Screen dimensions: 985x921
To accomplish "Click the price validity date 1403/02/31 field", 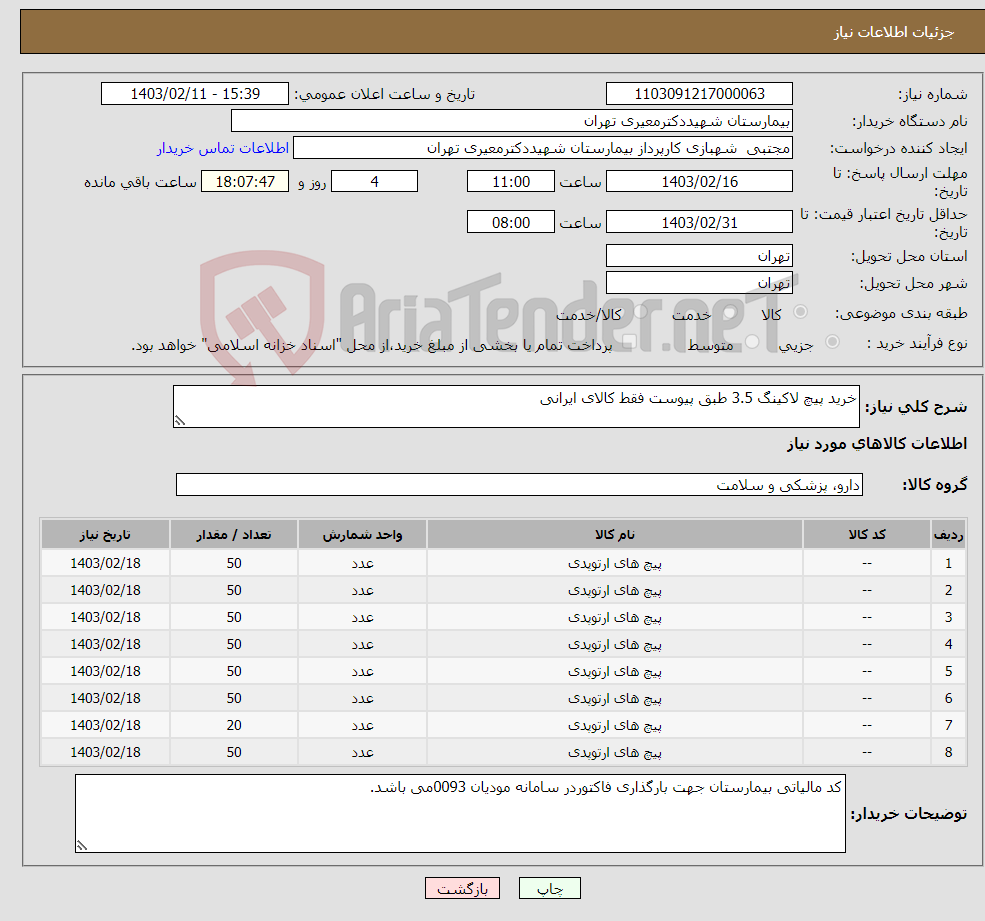I will point(699,222).
